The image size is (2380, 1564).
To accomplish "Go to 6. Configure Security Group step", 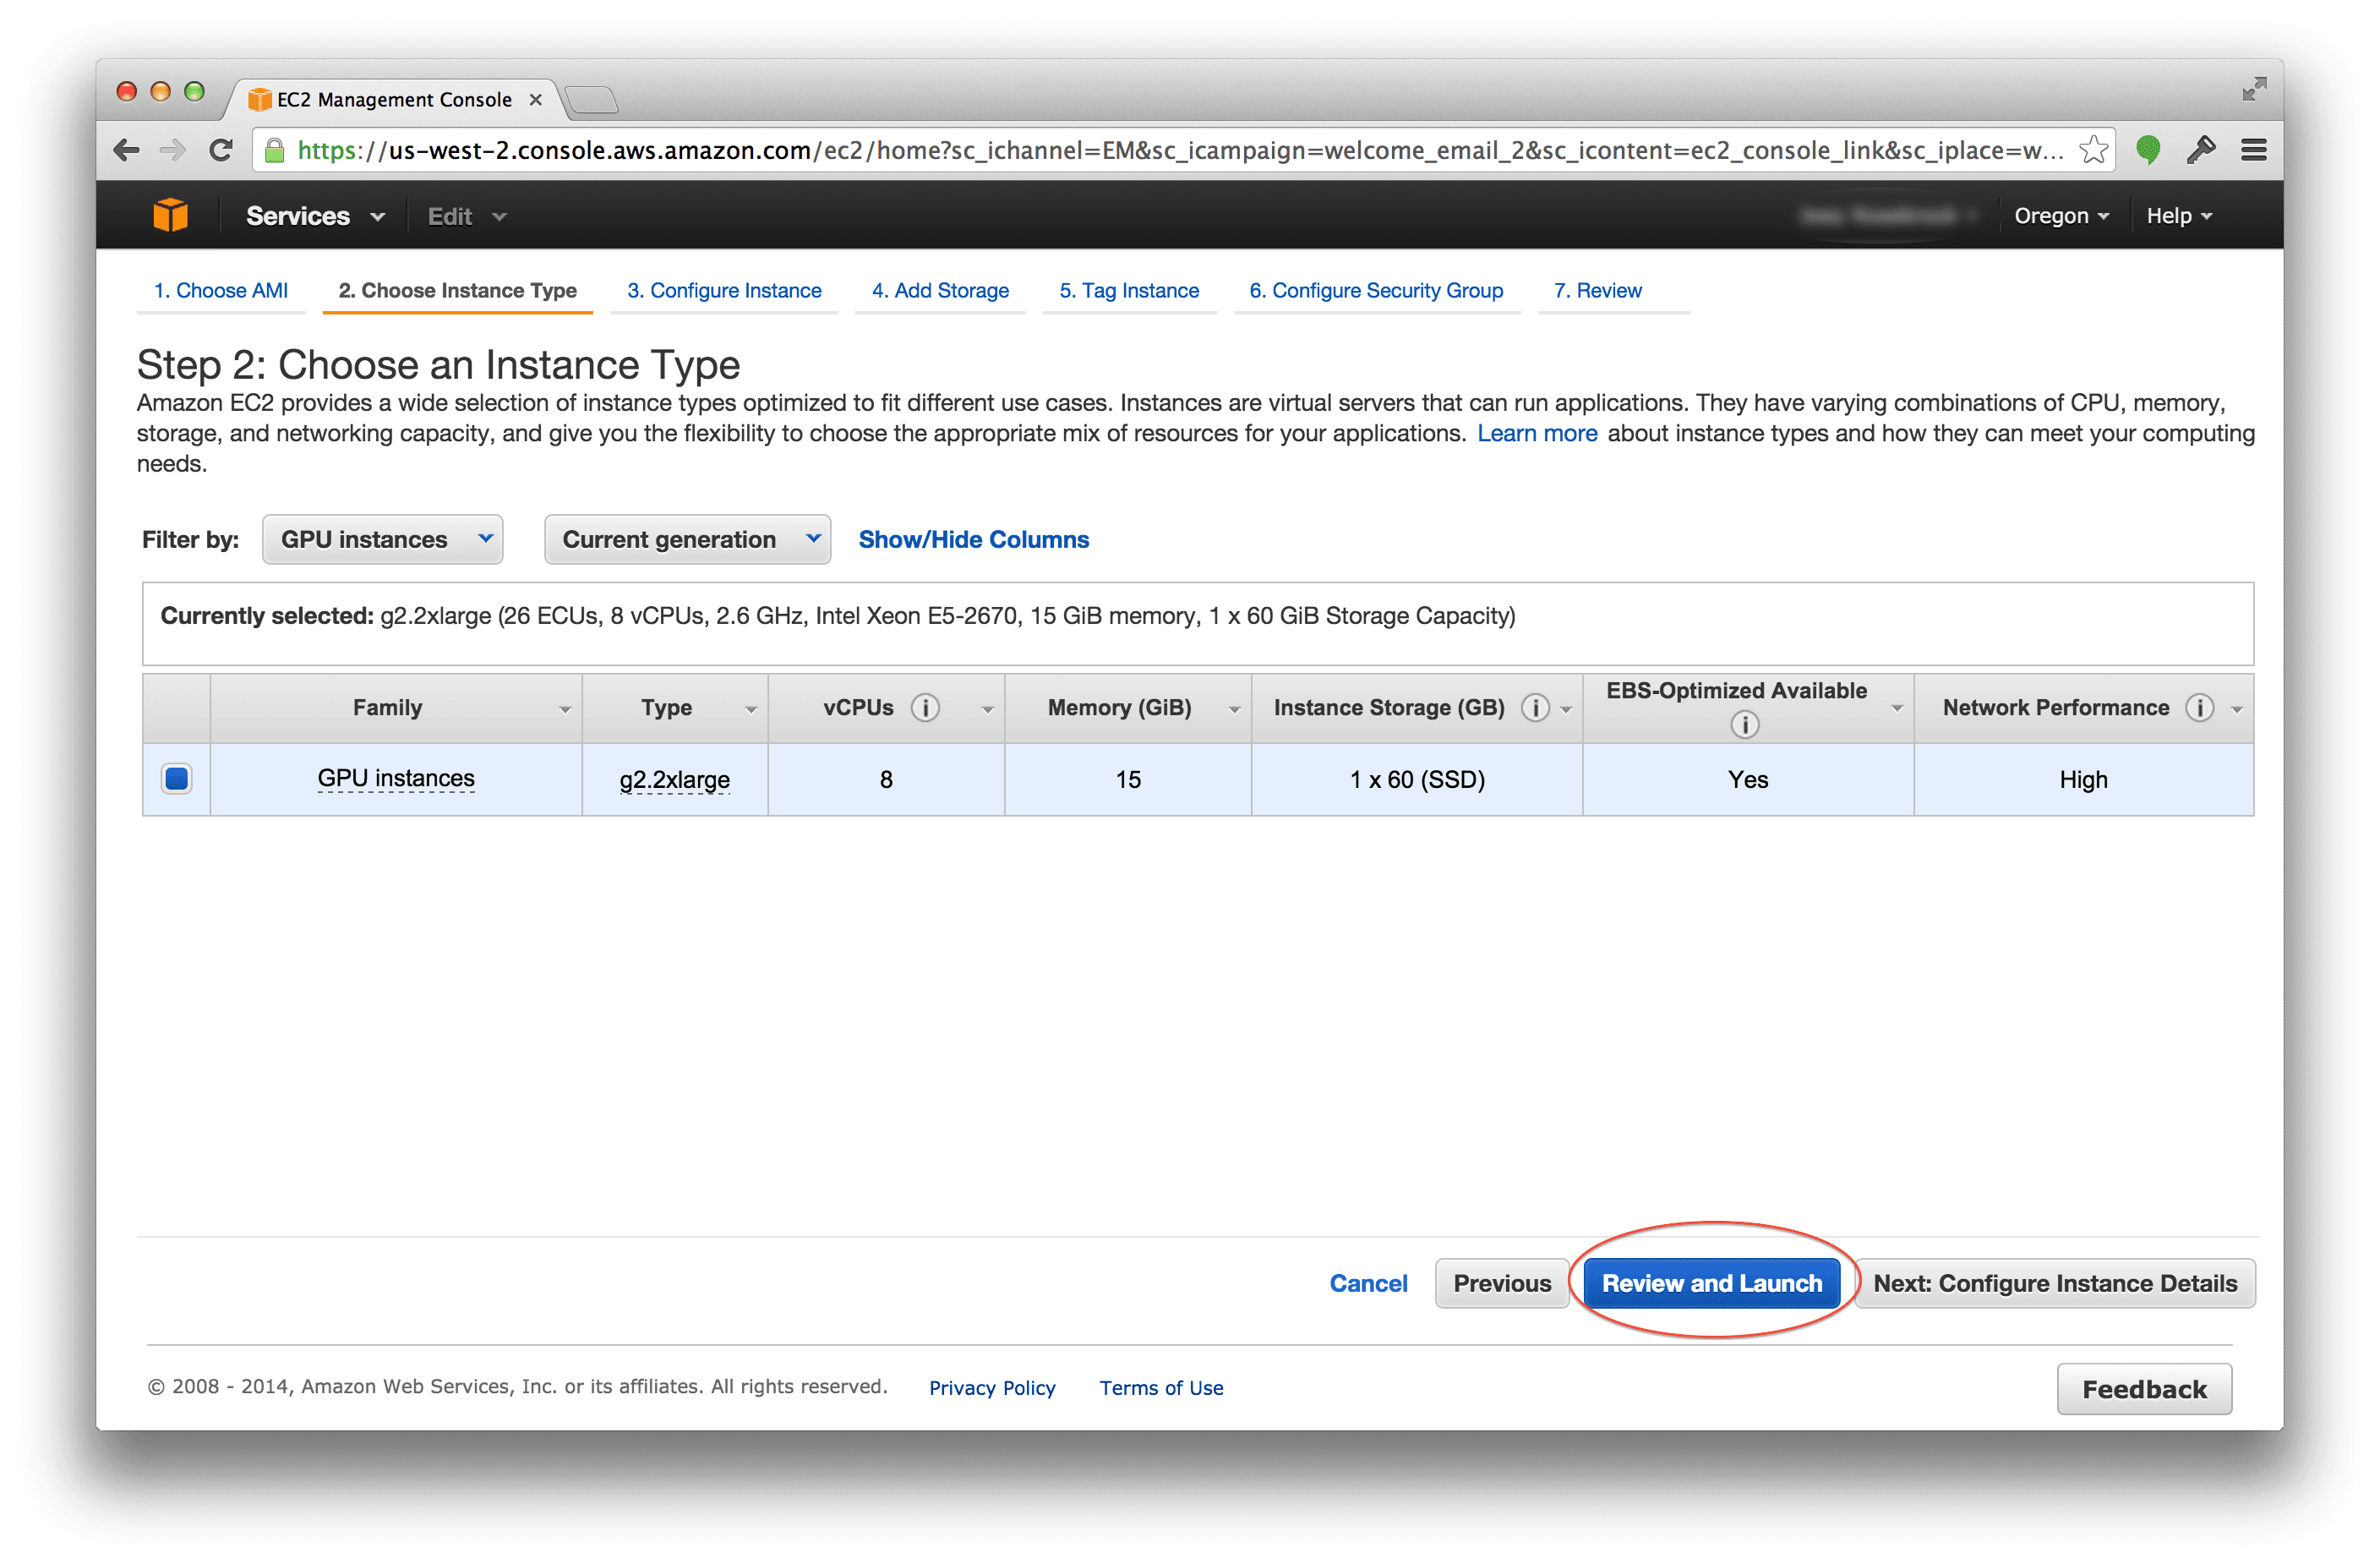I will point(1376,291).
